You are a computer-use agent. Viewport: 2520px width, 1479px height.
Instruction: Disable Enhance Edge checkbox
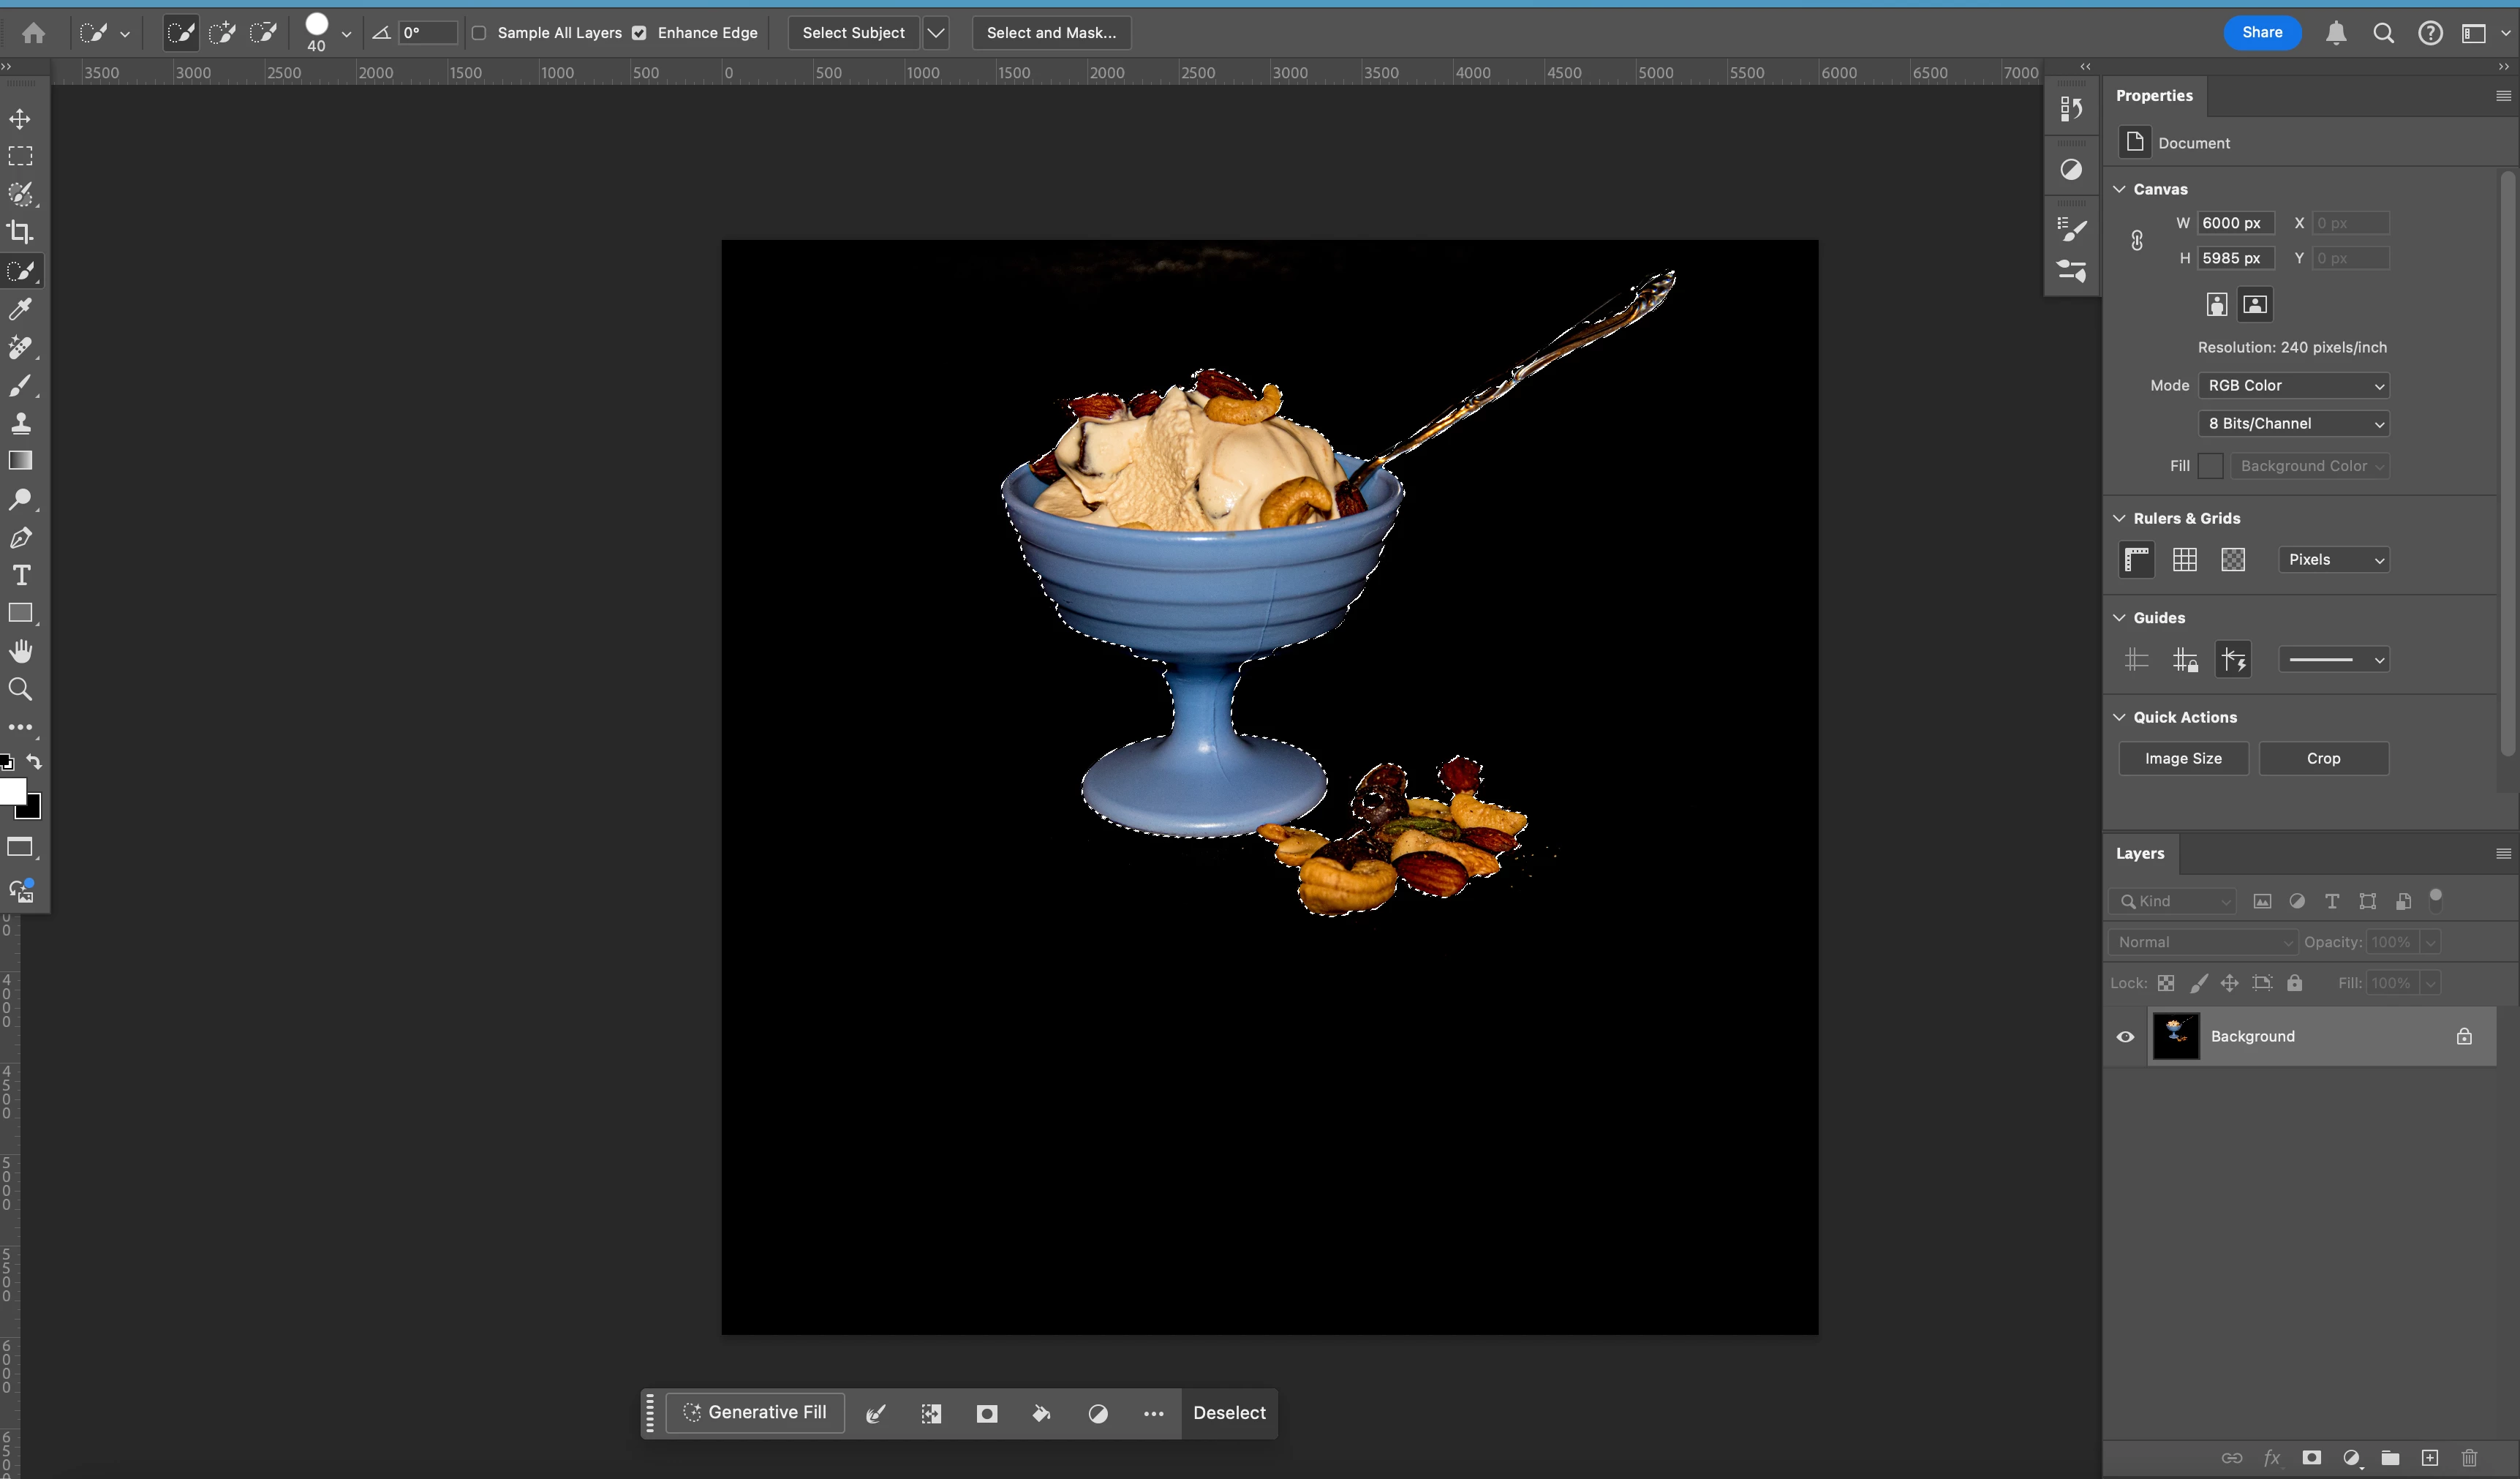(x=639, y=33)
